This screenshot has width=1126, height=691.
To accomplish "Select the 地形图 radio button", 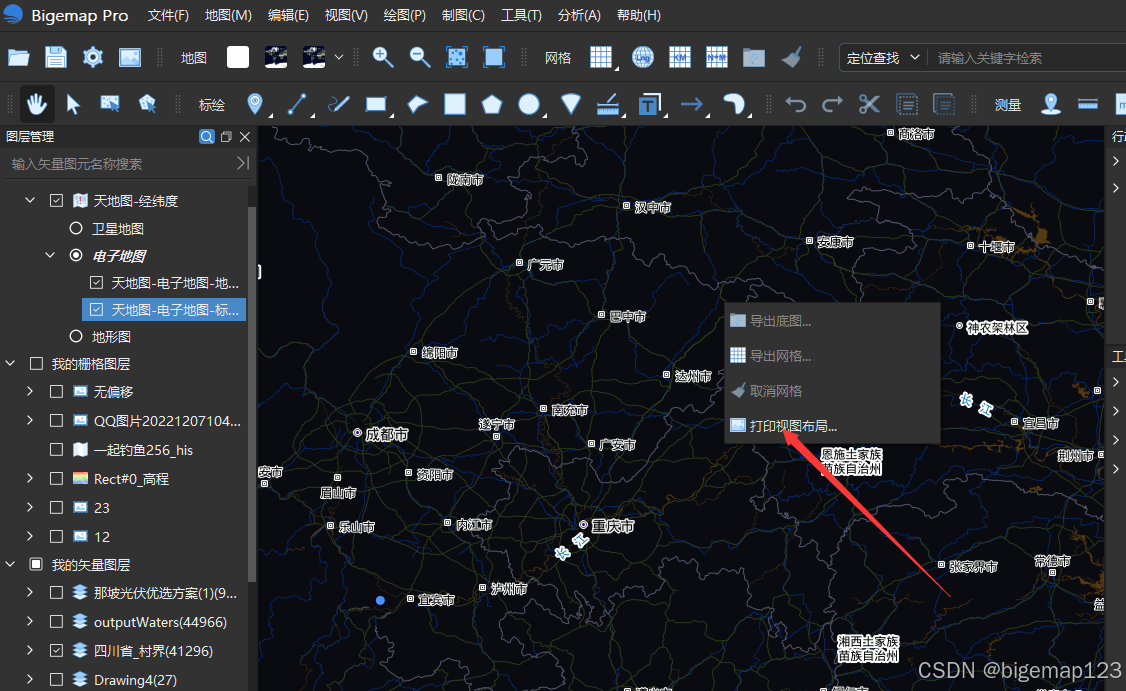I will (76, 336).
